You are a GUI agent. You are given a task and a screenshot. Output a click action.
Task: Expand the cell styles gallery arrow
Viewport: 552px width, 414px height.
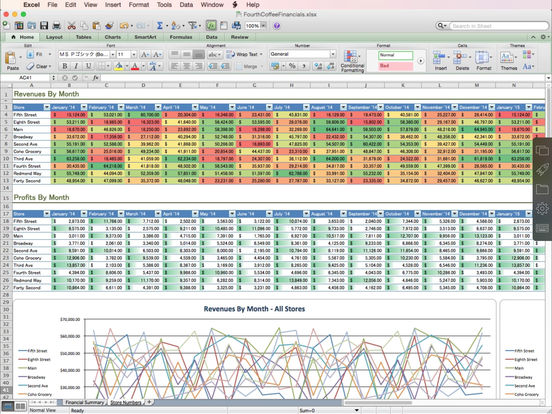click(x=420, y=61)
